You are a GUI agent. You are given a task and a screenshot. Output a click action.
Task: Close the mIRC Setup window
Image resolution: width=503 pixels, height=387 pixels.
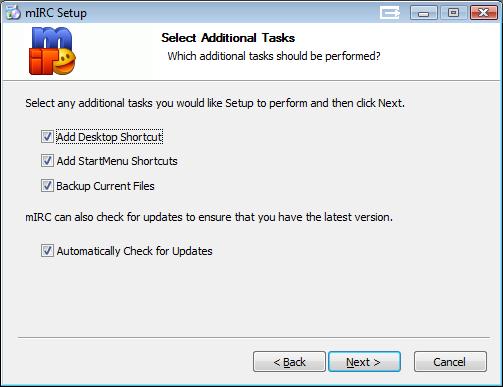click(x=483, y=13)
